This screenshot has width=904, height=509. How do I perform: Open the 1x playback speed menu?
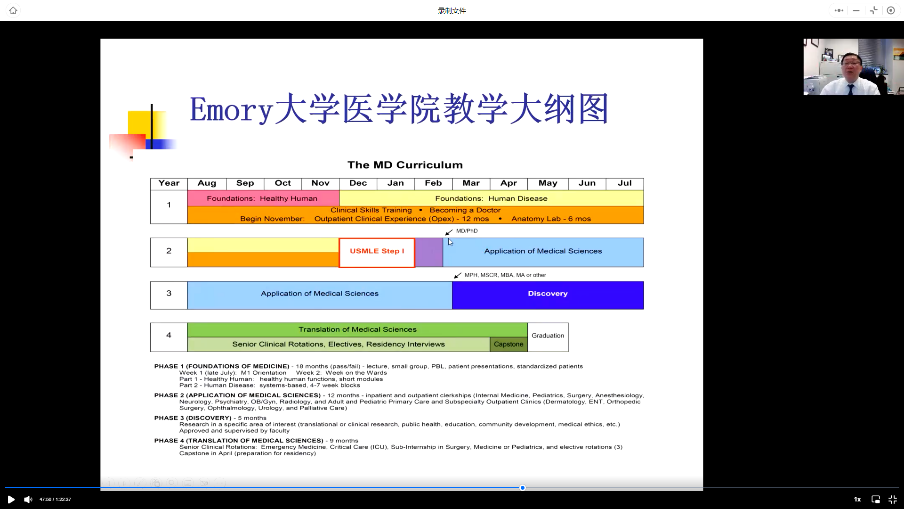pyautogui.click(x=857, y=499)
